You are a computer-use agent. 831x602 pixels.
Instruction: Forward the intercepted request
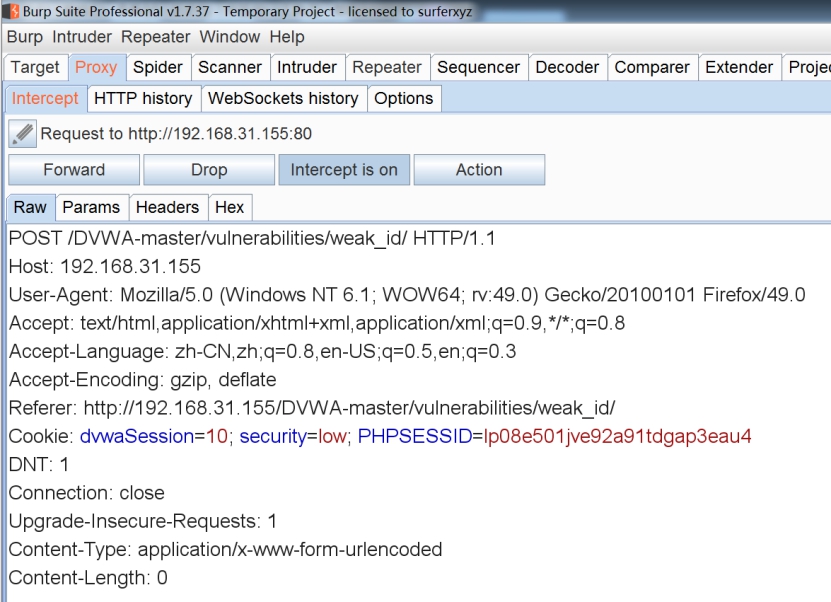(x=74, y=170)
